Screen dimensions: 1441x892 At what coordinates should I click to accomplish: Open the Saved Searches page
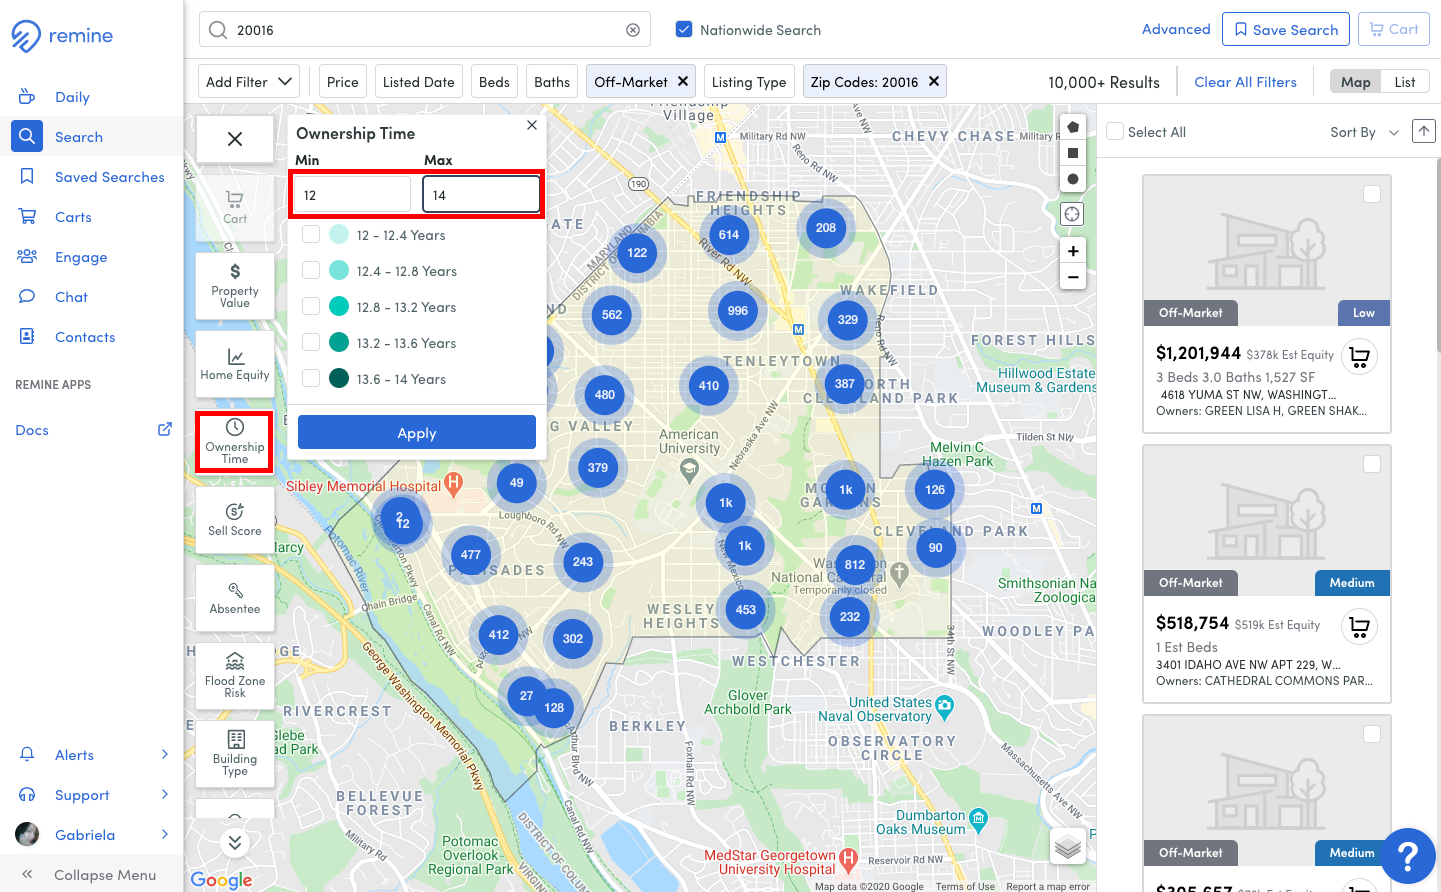tap(109, 177)
